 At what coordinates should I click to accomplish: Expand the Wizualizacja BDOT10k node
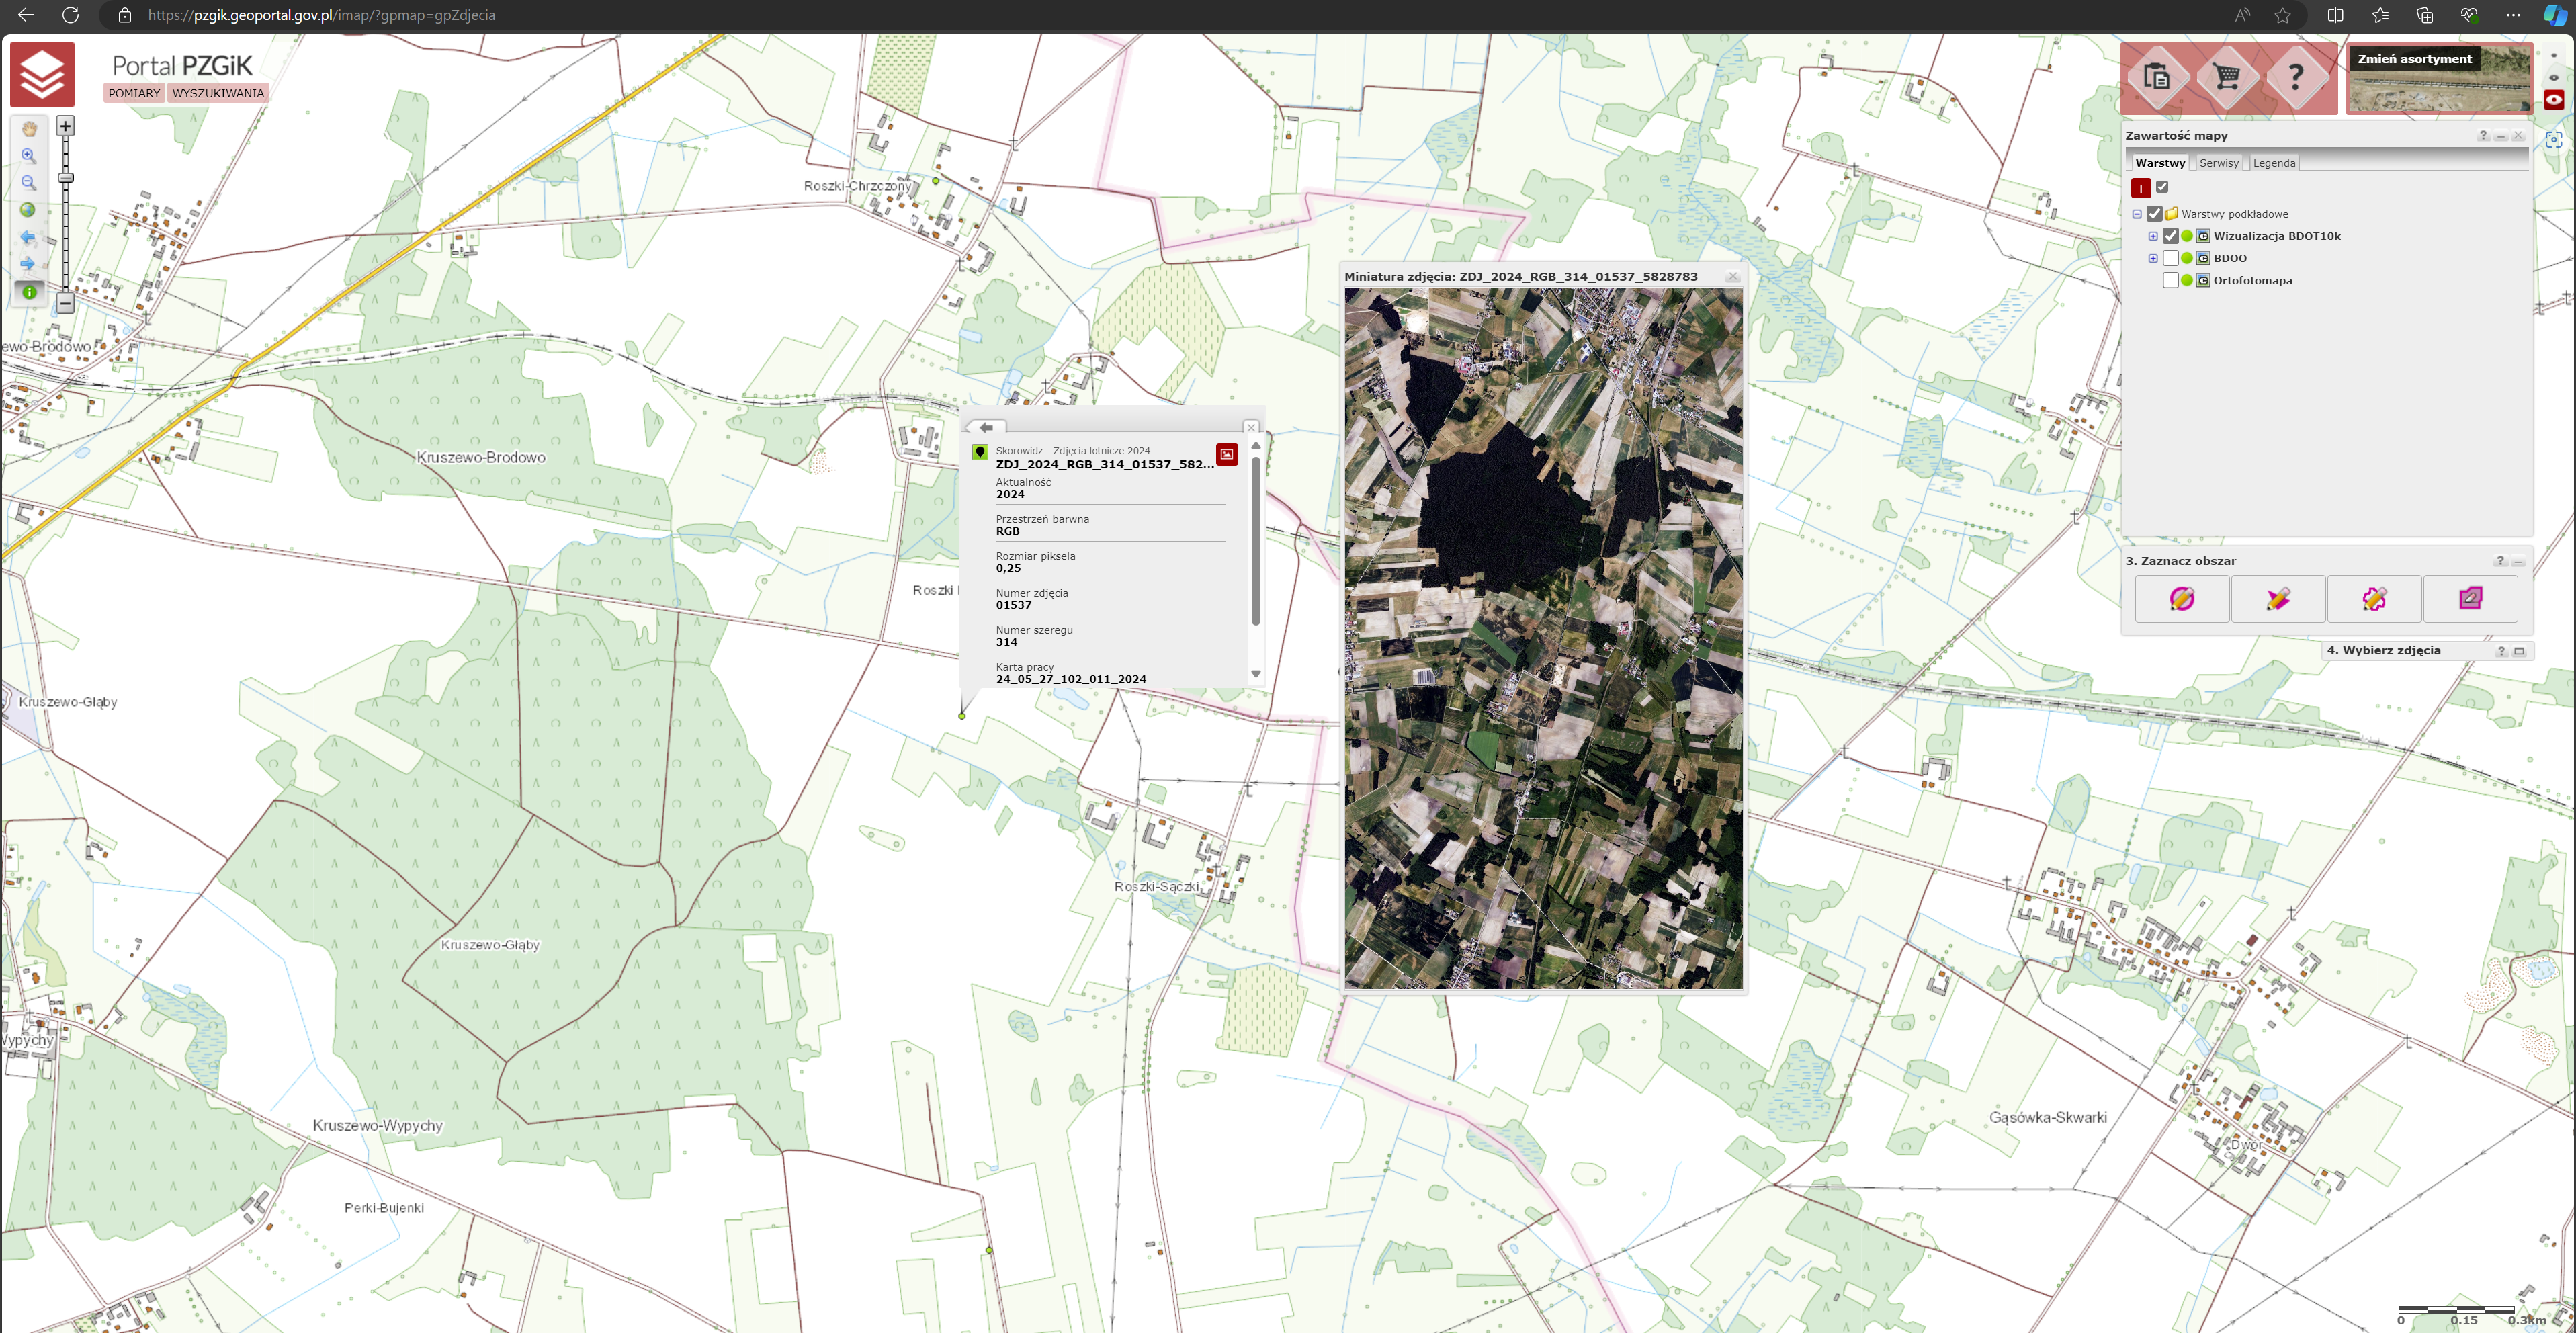point(2152,236)
